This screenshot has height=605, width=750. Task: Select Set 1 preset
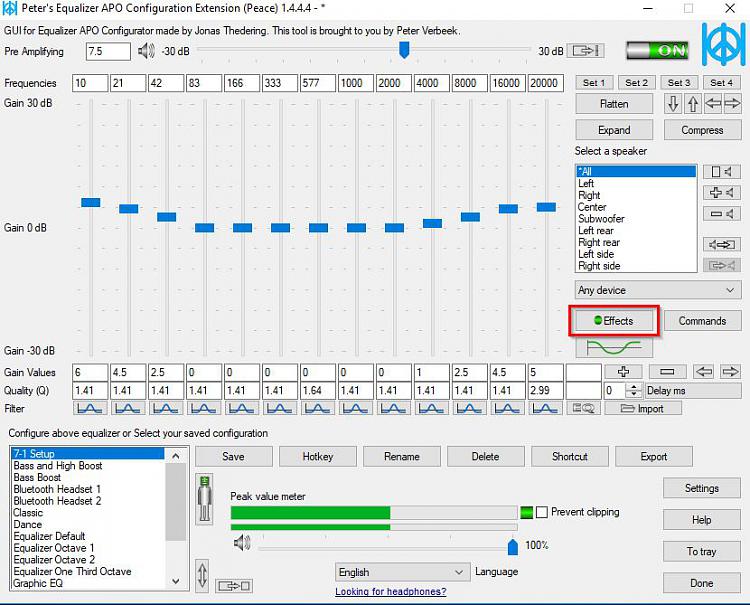point(594,83)
